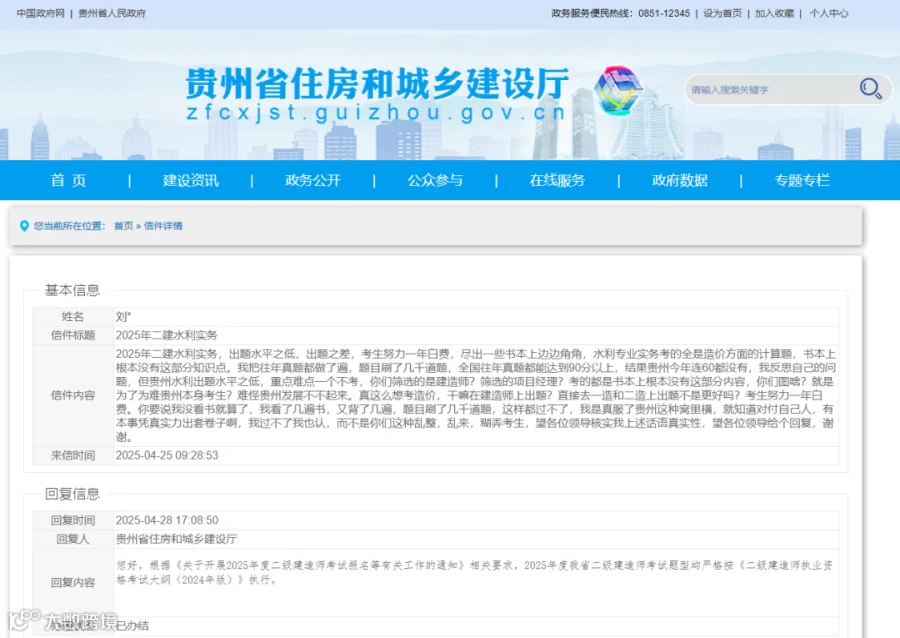Click the 姓名 row label
900x638 pixels.
pos(73,317)
